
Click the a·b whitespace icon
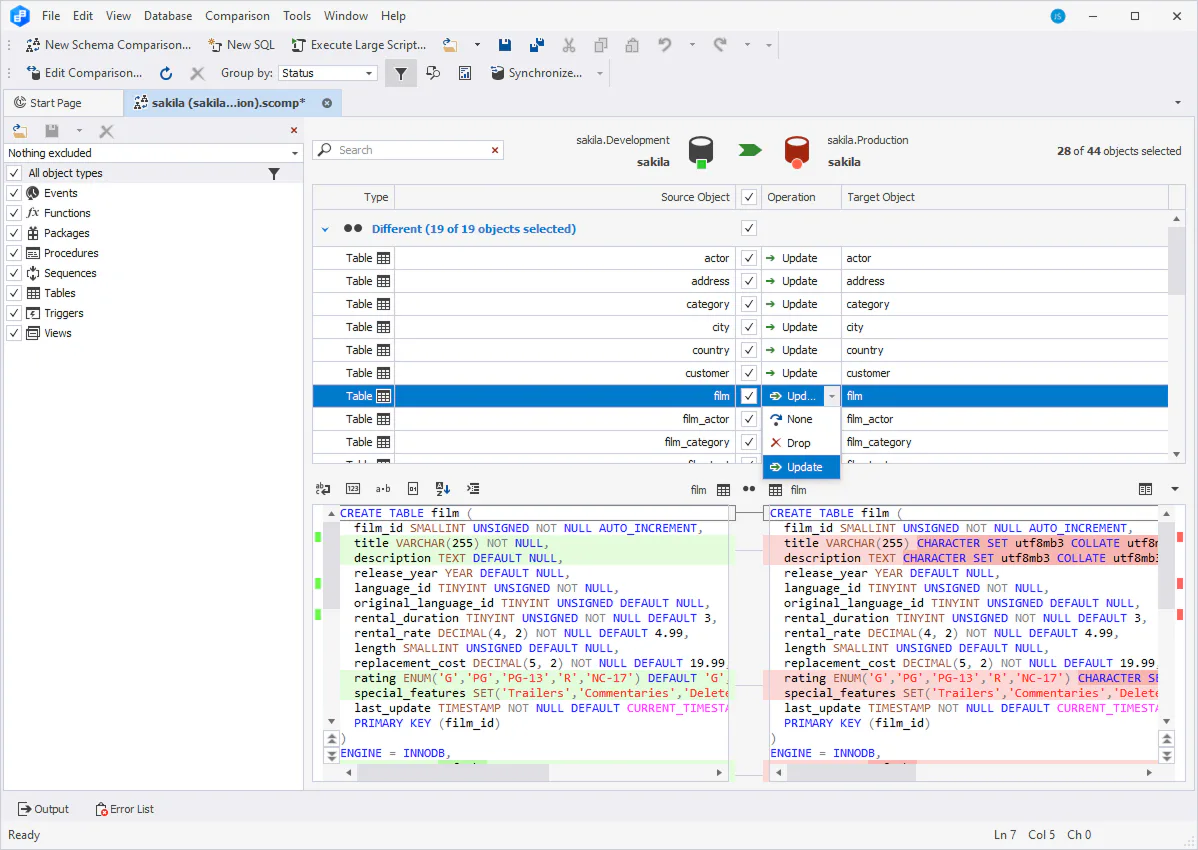(383, 489)
